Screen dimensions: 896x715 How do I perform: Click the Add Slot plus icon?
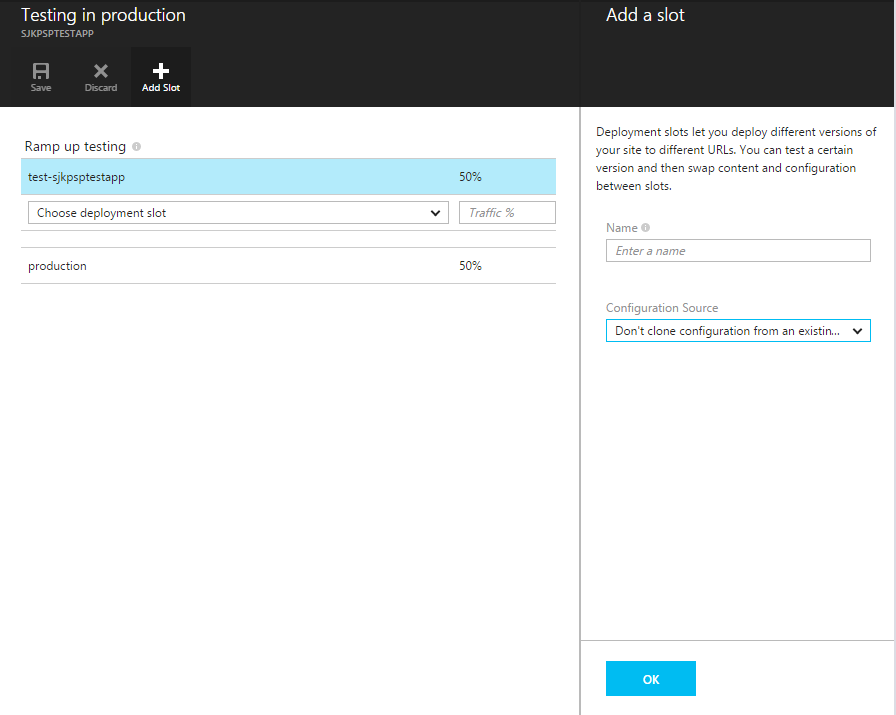tap(160, 71)
